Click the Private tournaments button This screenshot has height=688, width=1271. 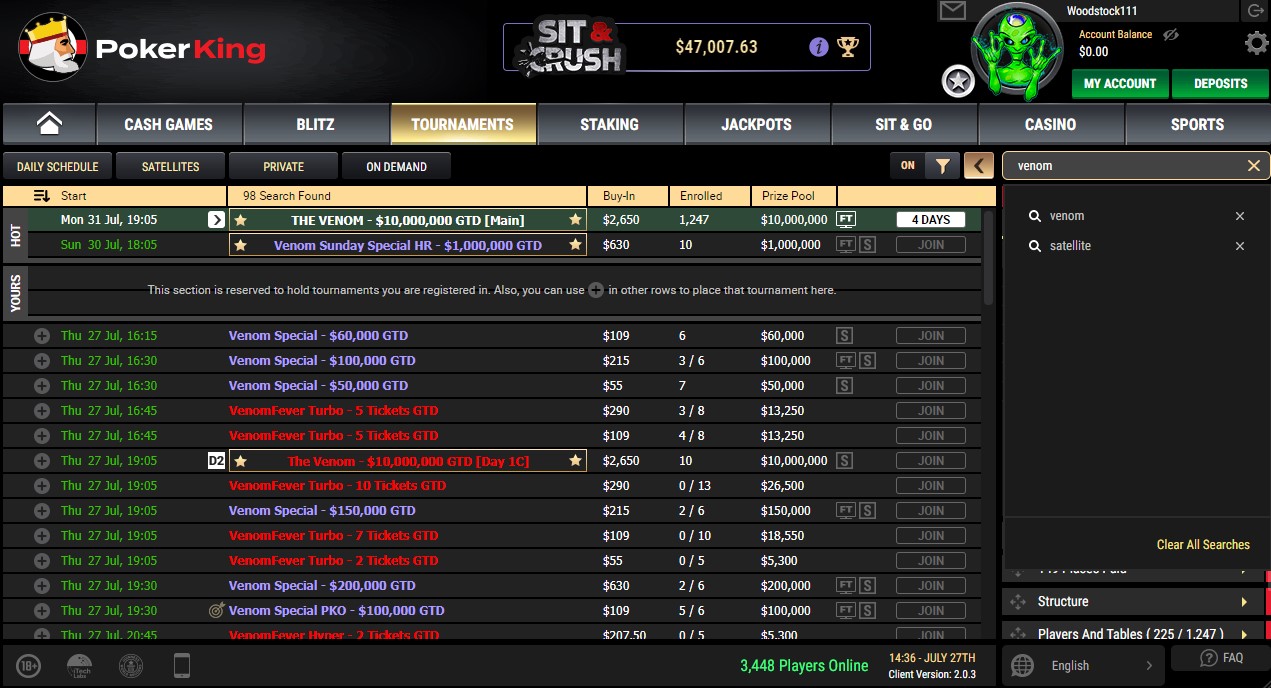(284, 166)
